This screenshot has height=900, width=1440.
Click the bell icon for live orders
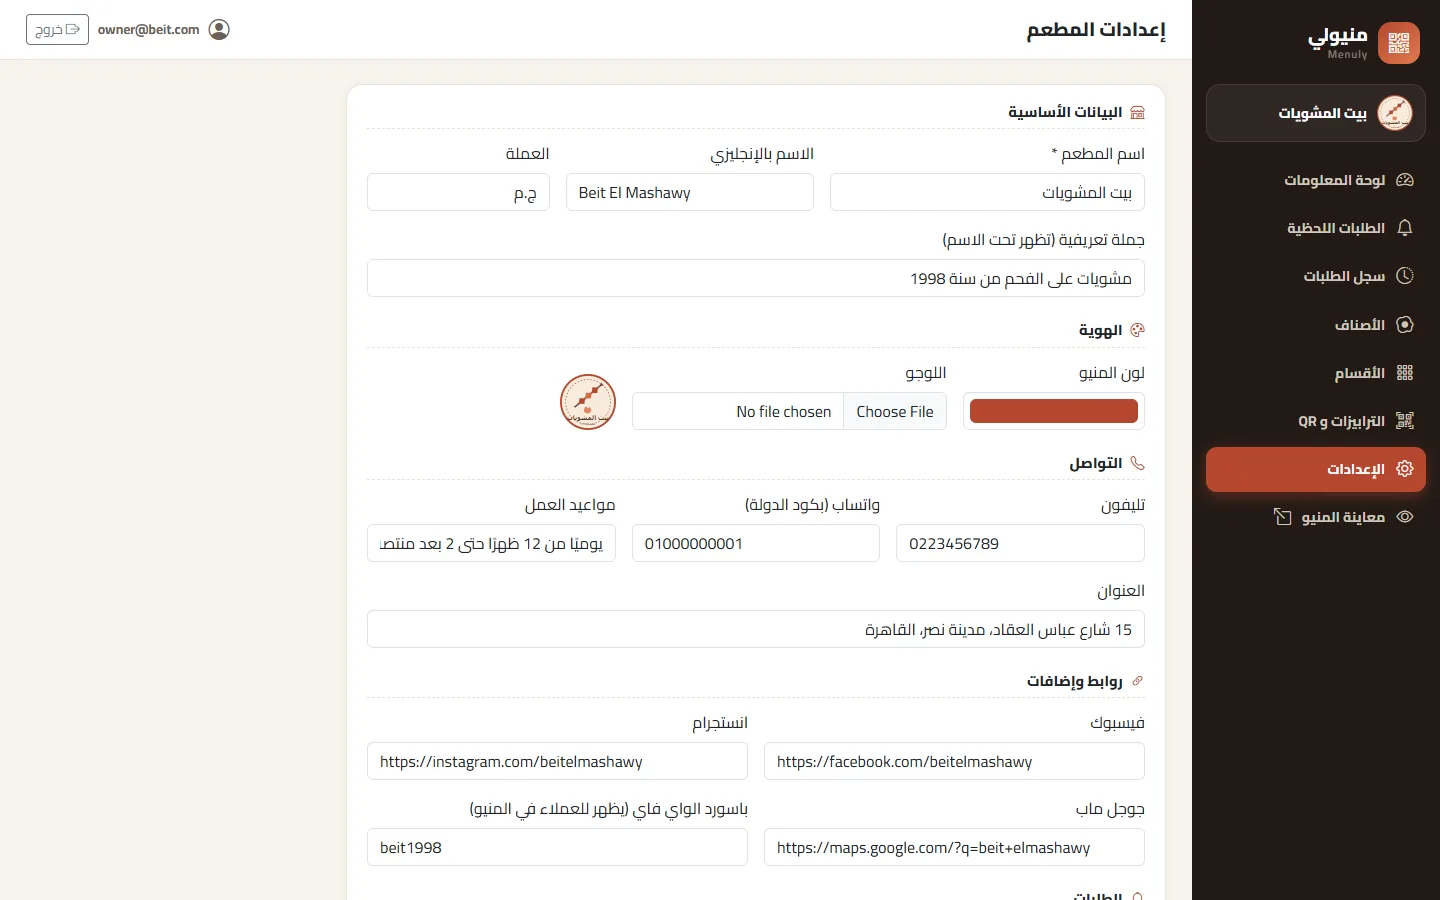[x=1405, y=228]
